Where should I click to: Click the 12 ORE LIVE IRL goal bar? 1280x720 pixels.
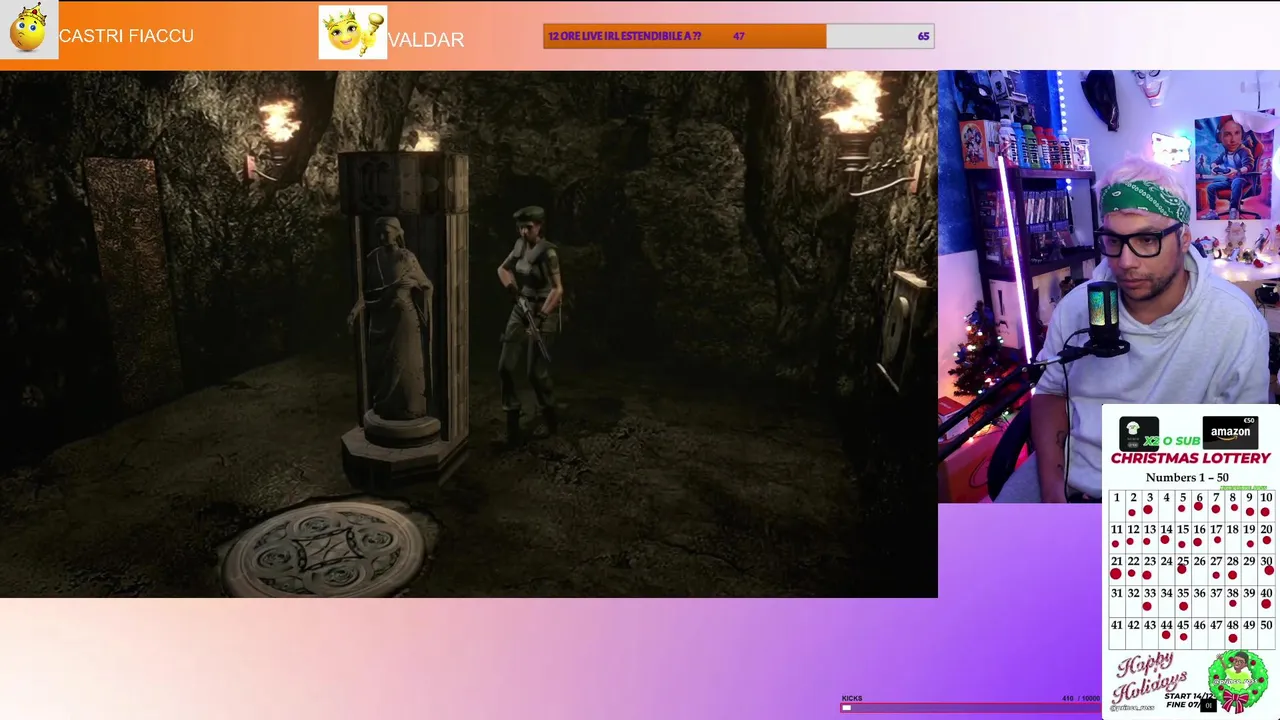(738, 36)
